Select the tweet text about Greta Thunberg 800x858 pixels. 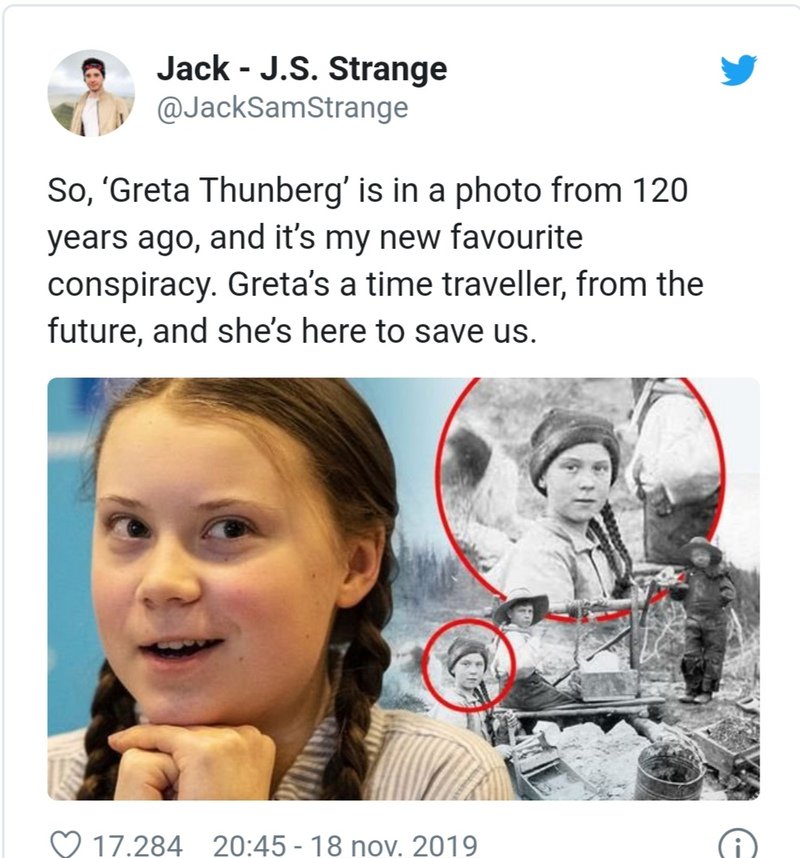click(x=375, y=260)
